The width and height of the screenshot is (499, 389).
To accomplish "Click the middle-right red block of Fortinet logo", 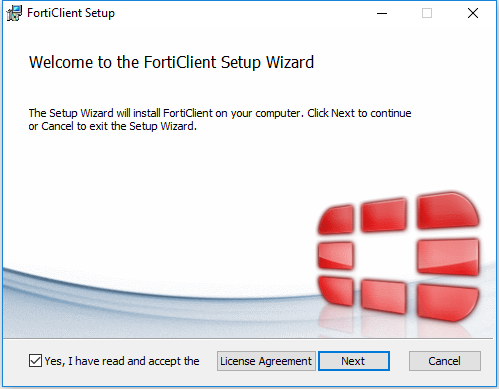I will click(x=448, y=257).
